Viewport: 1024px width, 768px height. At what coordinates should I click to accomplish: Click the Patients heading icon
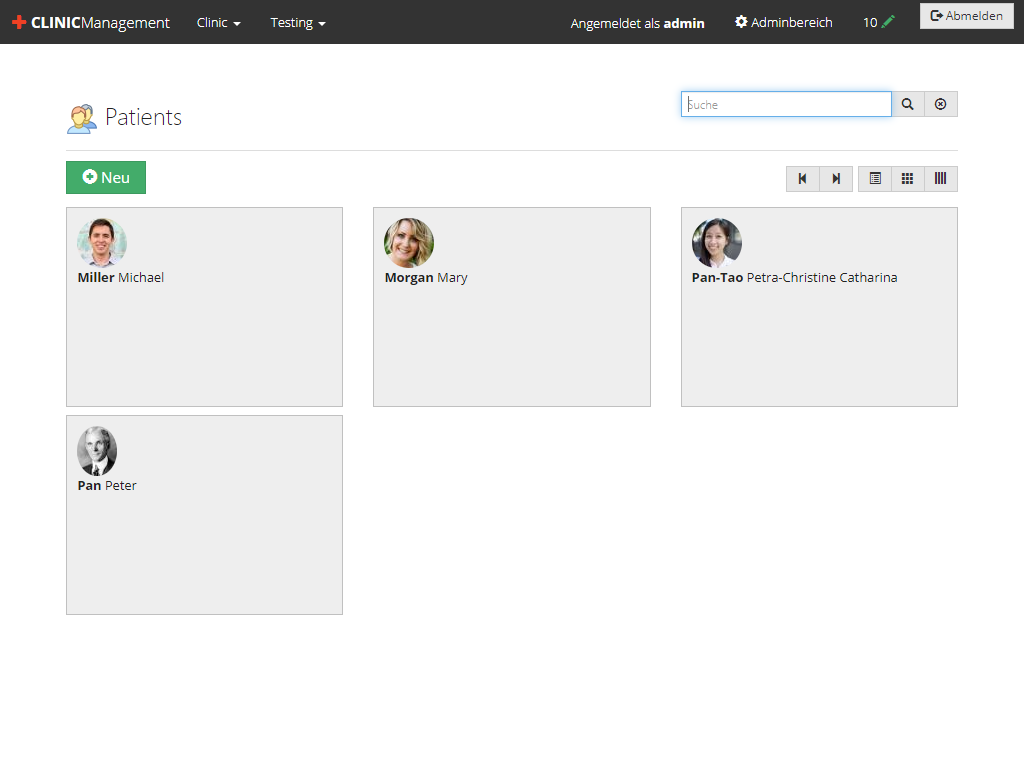click(82, 119)
